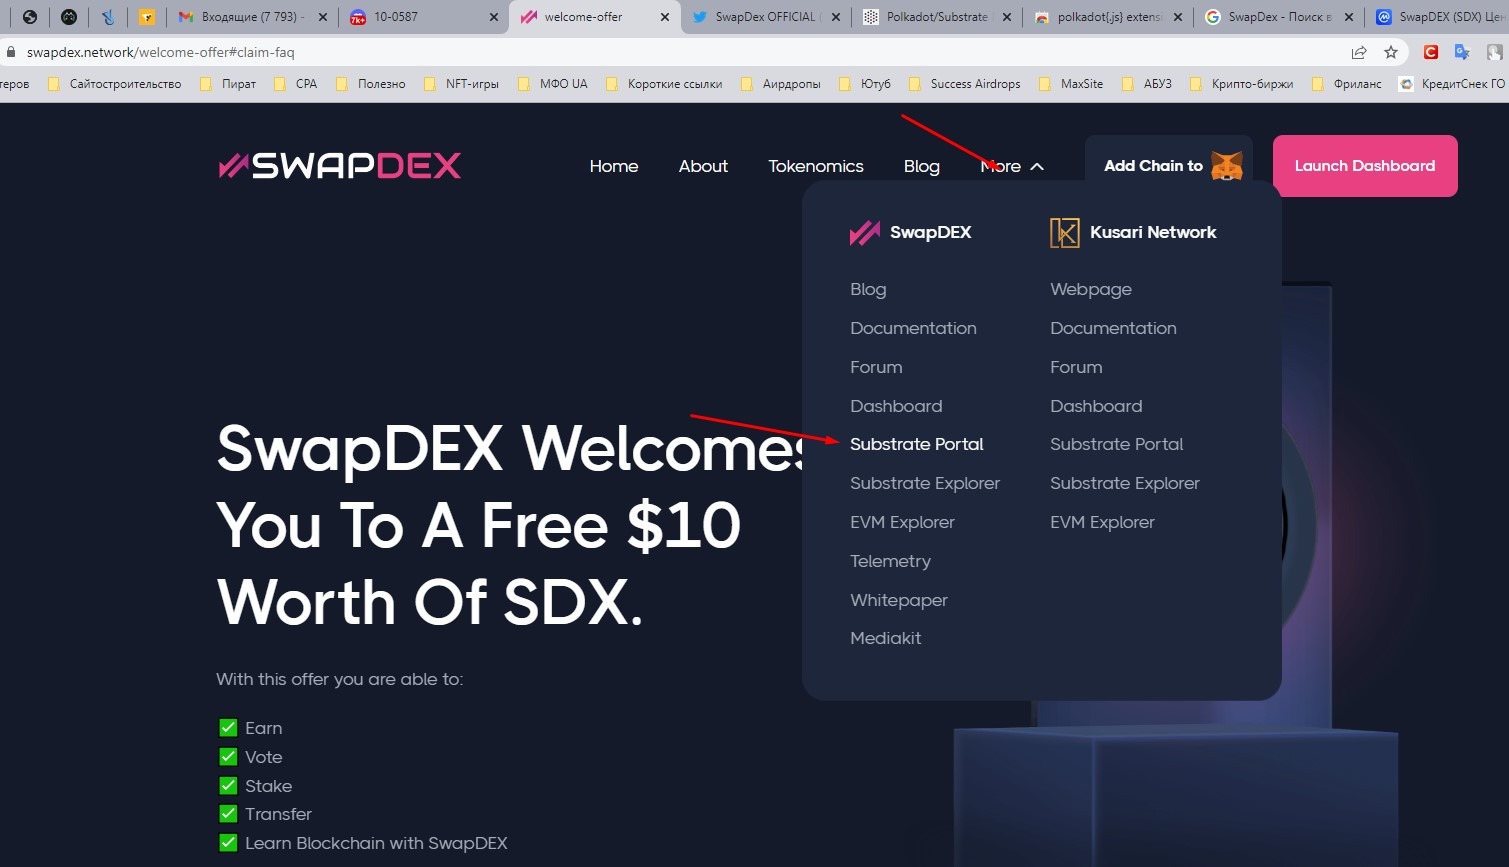
Task: Open Substrate Portal under Kusari Network
Action: (x=1116, y=444)
